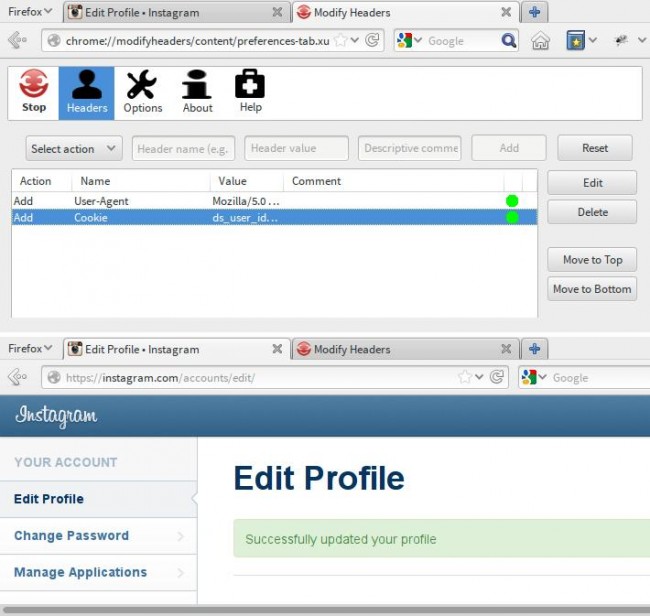Close Modify Headers tab in upper window
650x616 pixels.
click(x=506, y=12)
